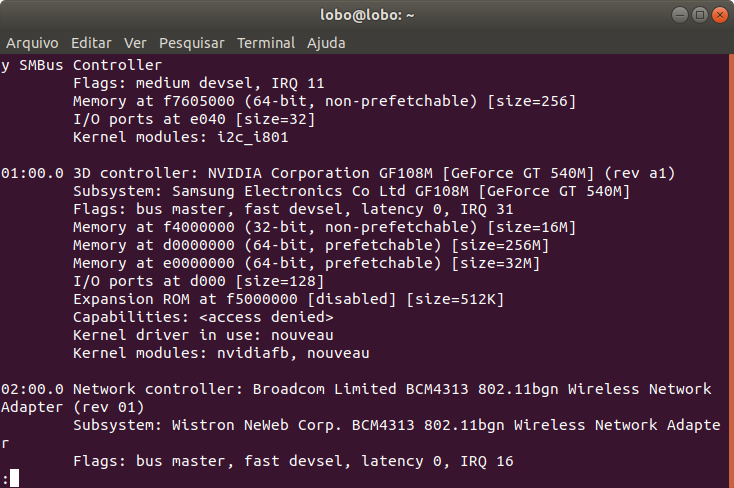Close the terminal window

tap(716, 15)
